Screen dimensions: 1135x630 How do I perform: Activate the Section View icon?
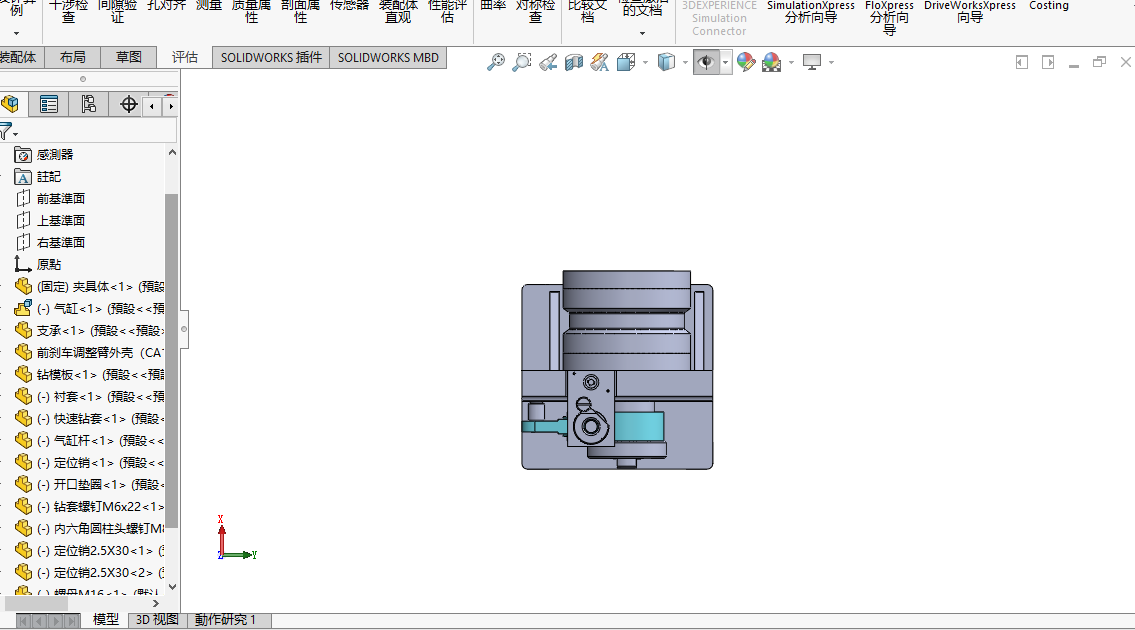[574, 62]
